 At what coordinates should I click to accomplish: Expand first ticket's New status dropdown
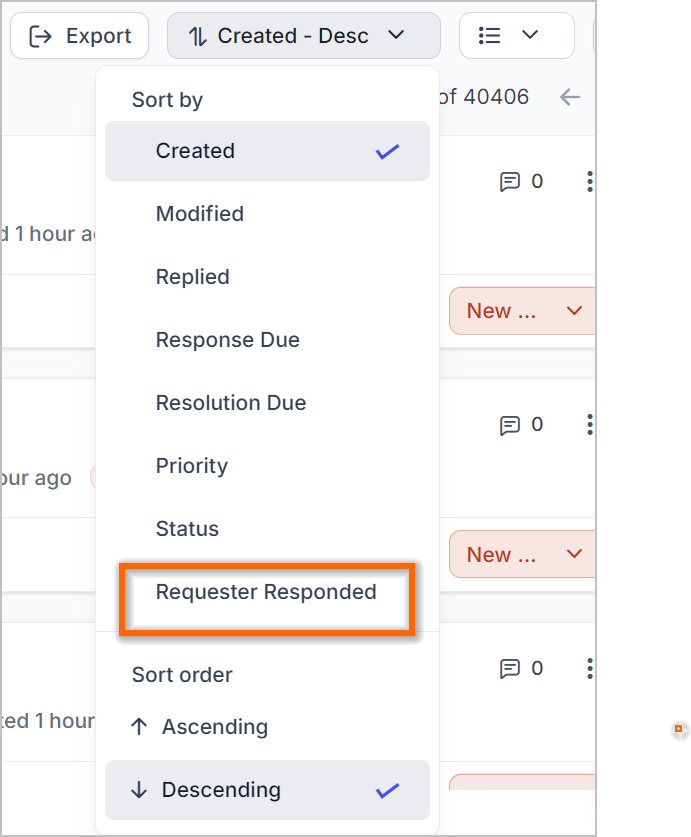pos(522,311)
